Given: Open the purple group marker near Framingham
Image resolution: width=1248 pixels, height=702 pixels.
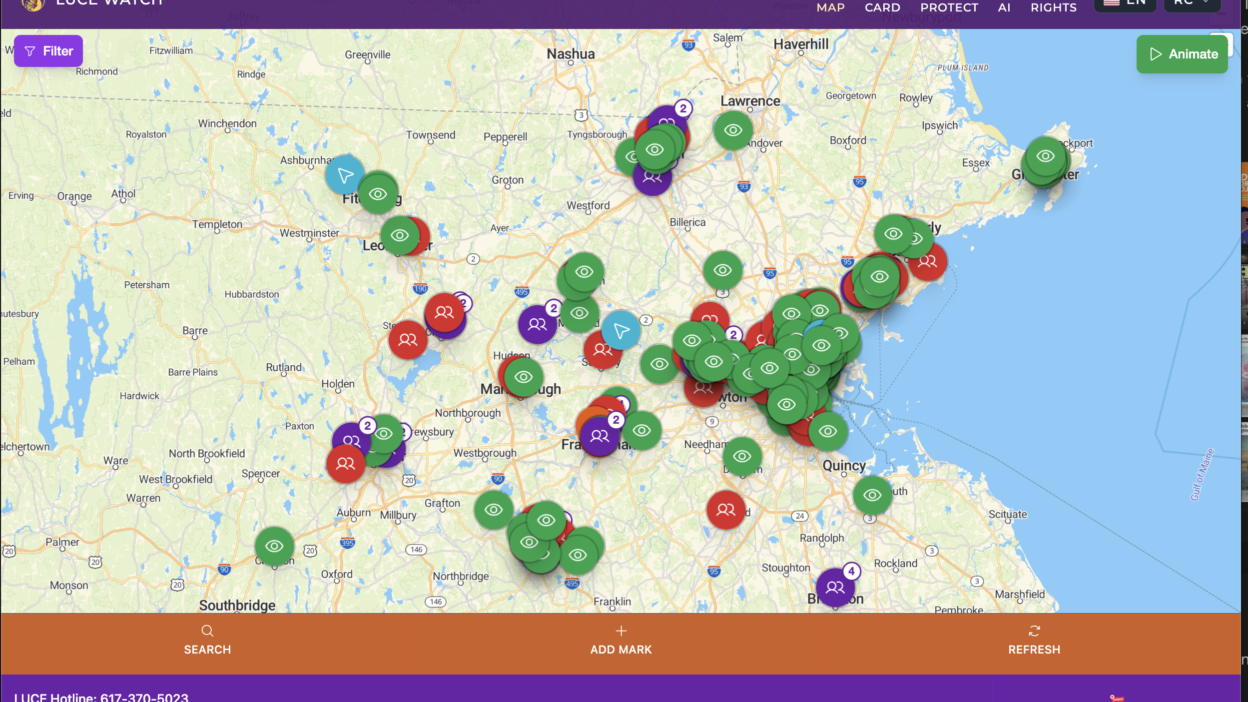Looking at the screenshot, I should pos(599,436).
